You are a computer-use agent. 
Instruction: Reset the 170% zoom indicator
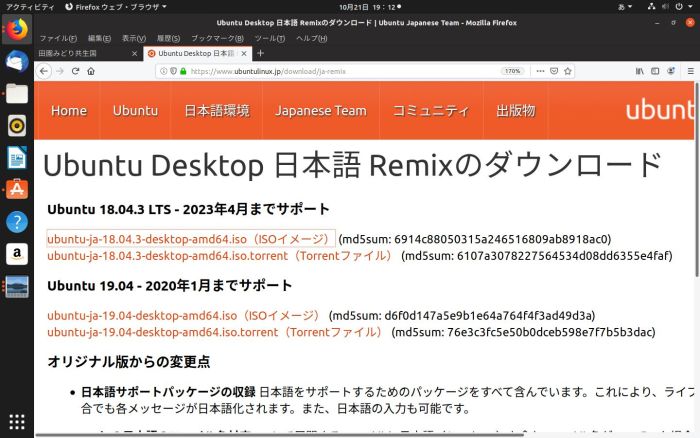click(512, 71)
